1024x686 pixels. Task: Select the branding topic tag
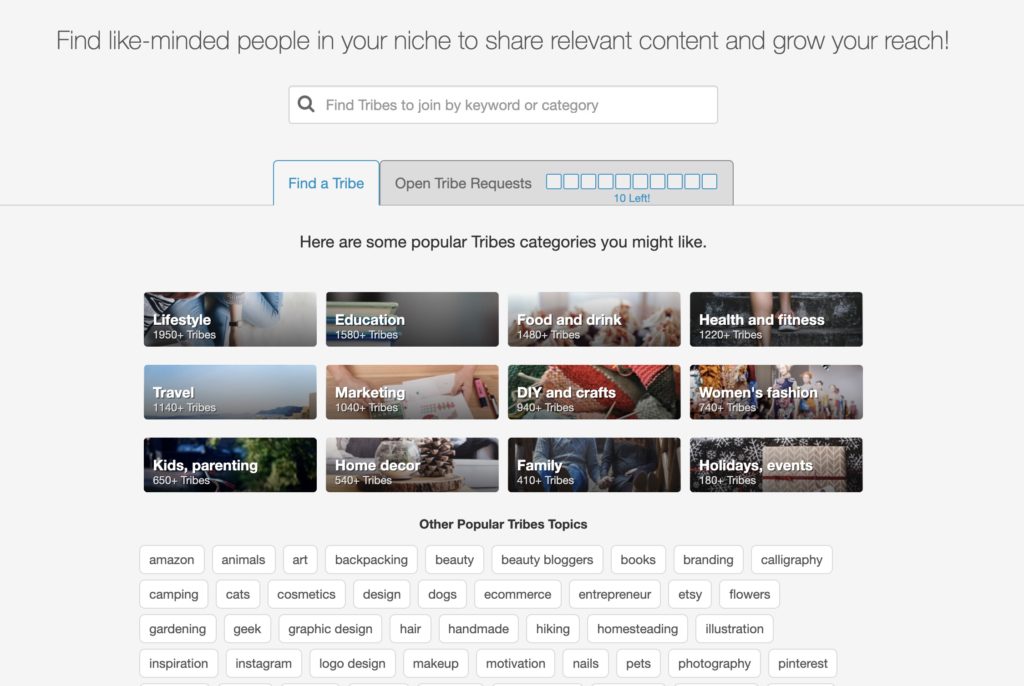tap(709, 560)
